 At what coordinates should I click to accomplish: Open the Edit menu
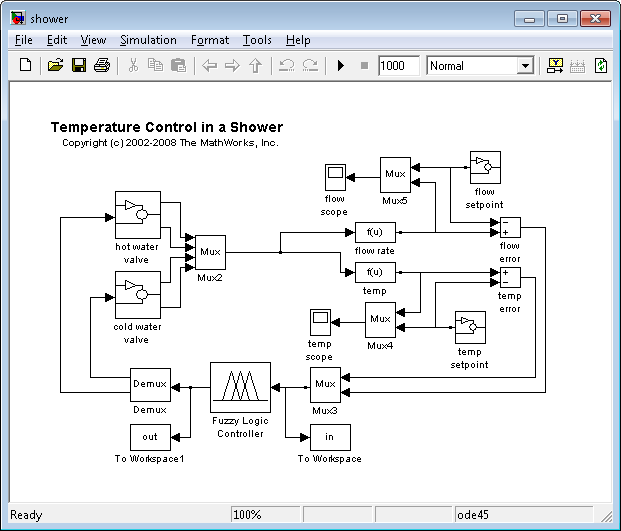[x=57, y=40]
